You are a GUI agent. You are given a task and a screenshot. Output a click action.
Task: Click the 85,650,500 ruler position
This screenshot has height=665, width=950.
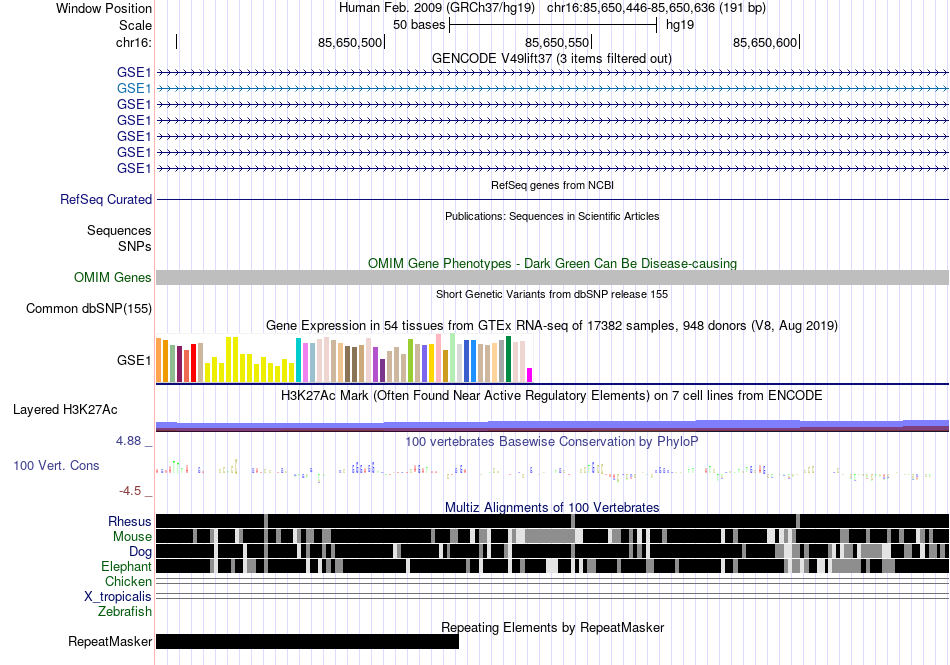tap(350, 42)
